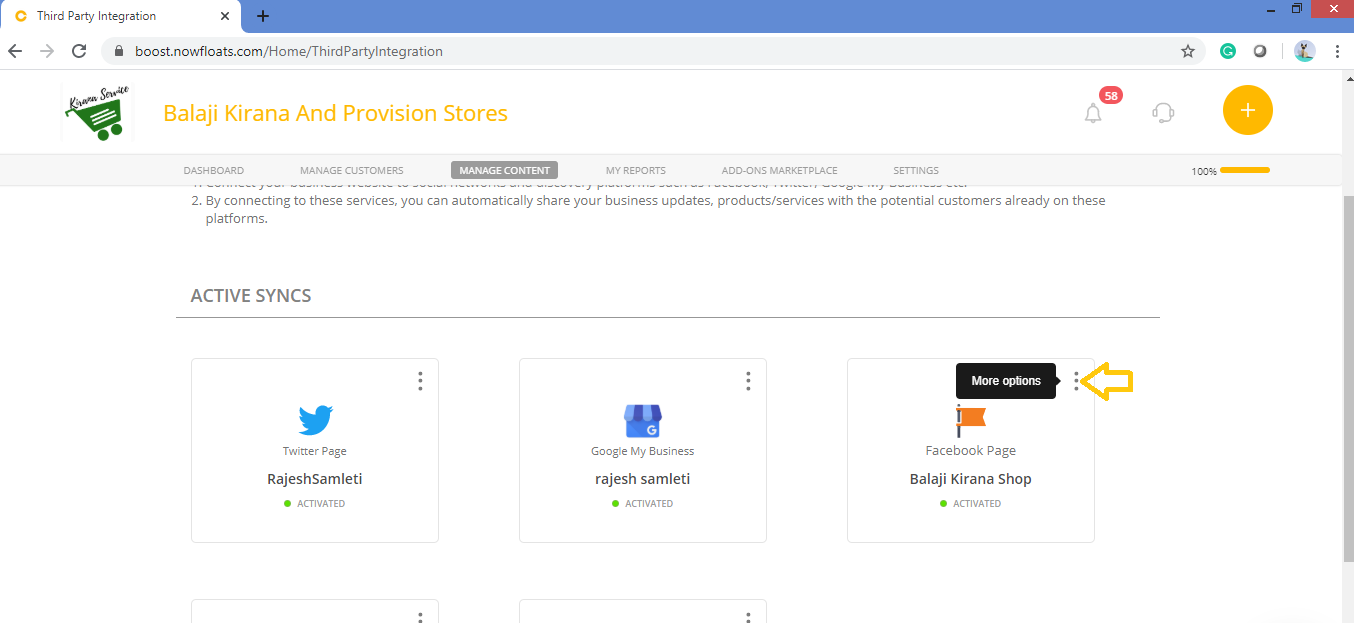This screenshot has height=623, width=1354.
Task: Click the Google My Business store icon
Action: (643, 421)
